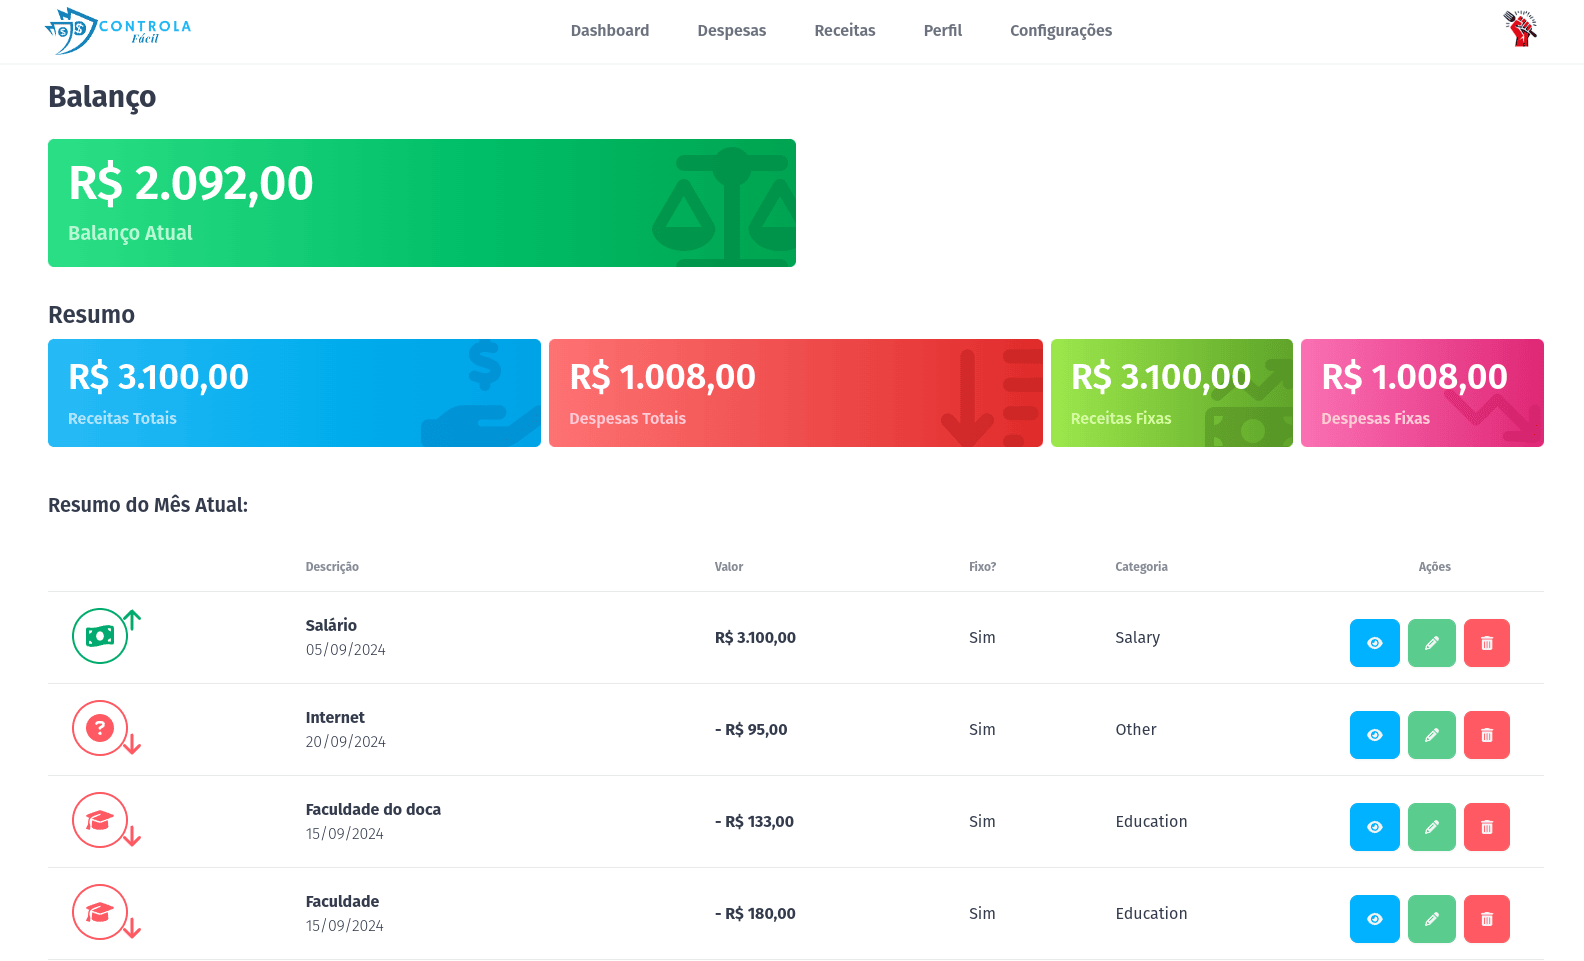Click the Receitas Totais blue card
The height and width of the screenshot is (961, 1584).
coord(294,393)
